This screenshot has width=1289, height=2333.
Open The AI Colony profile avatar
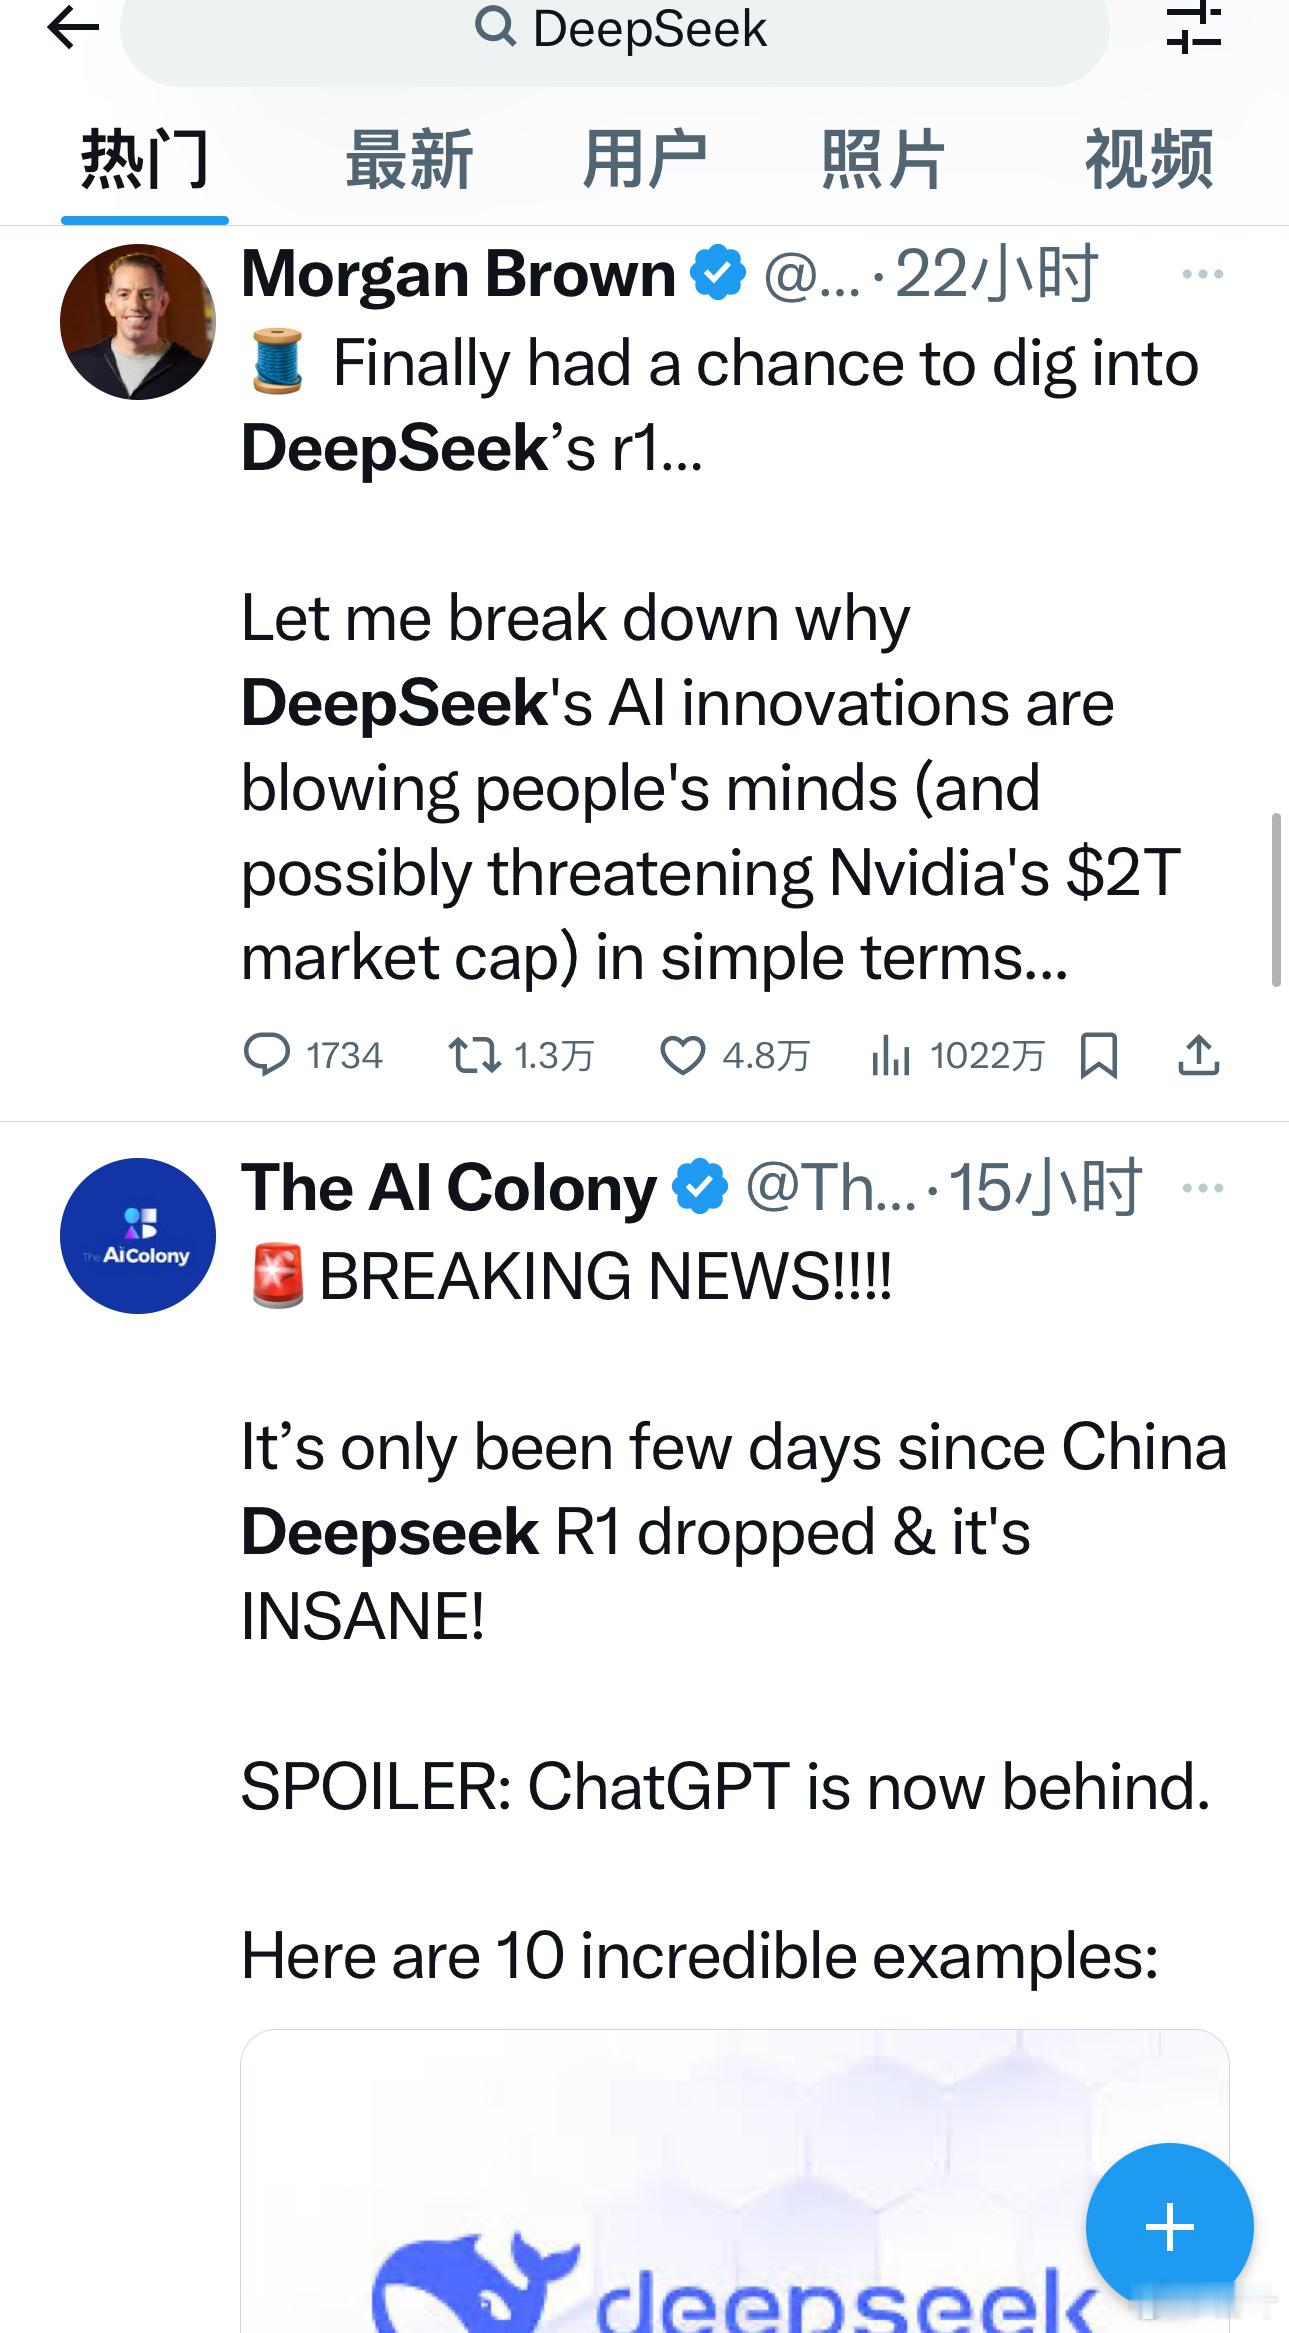pos(138,1236)
